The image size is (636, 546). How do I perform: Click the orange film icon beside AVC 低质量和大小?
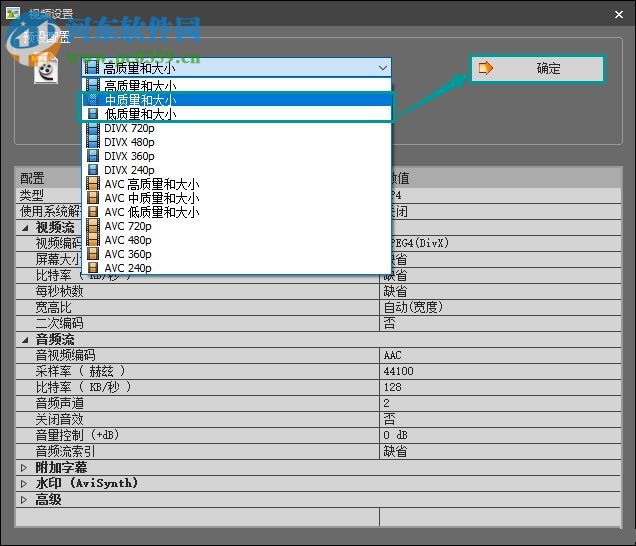(x=93, y=212)
